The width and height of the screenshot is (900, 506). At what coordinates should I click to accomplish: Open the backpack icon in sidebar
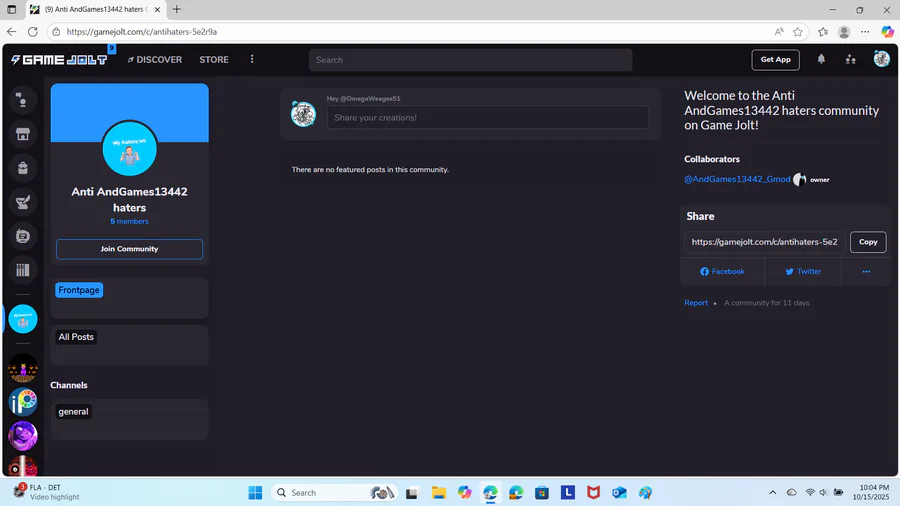23,168
